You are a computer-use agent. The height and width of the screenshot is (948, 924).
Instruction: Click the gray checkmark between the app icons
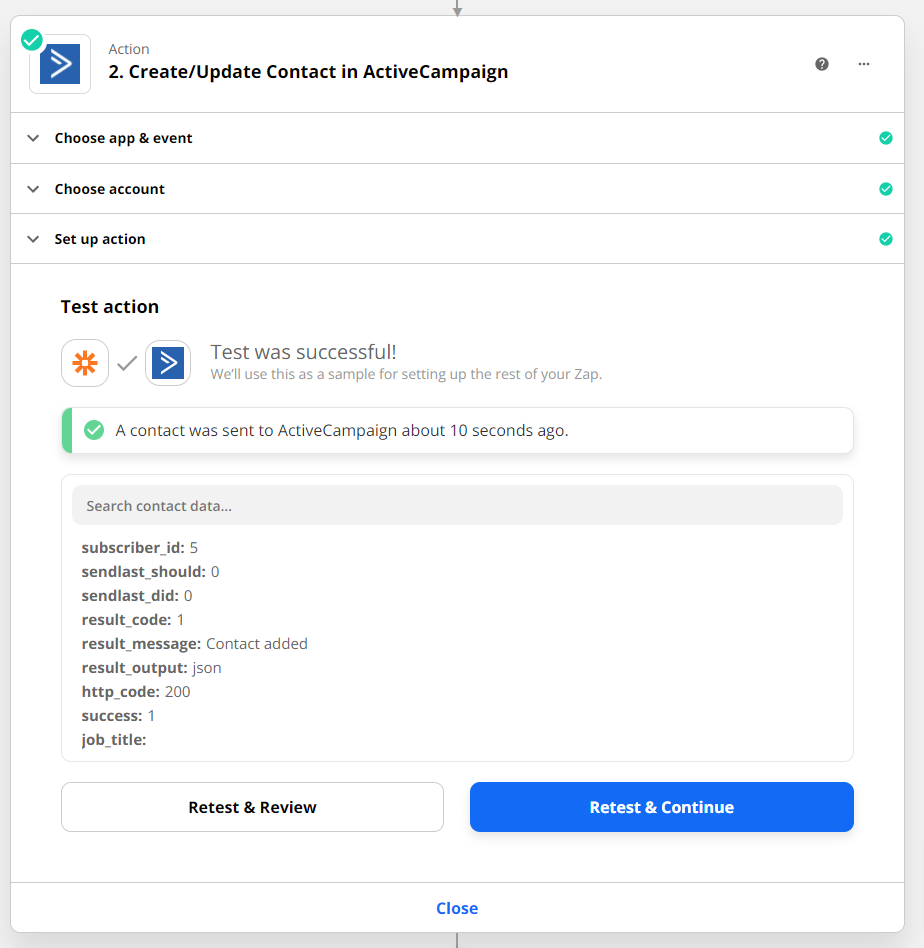tap(127, 363)
